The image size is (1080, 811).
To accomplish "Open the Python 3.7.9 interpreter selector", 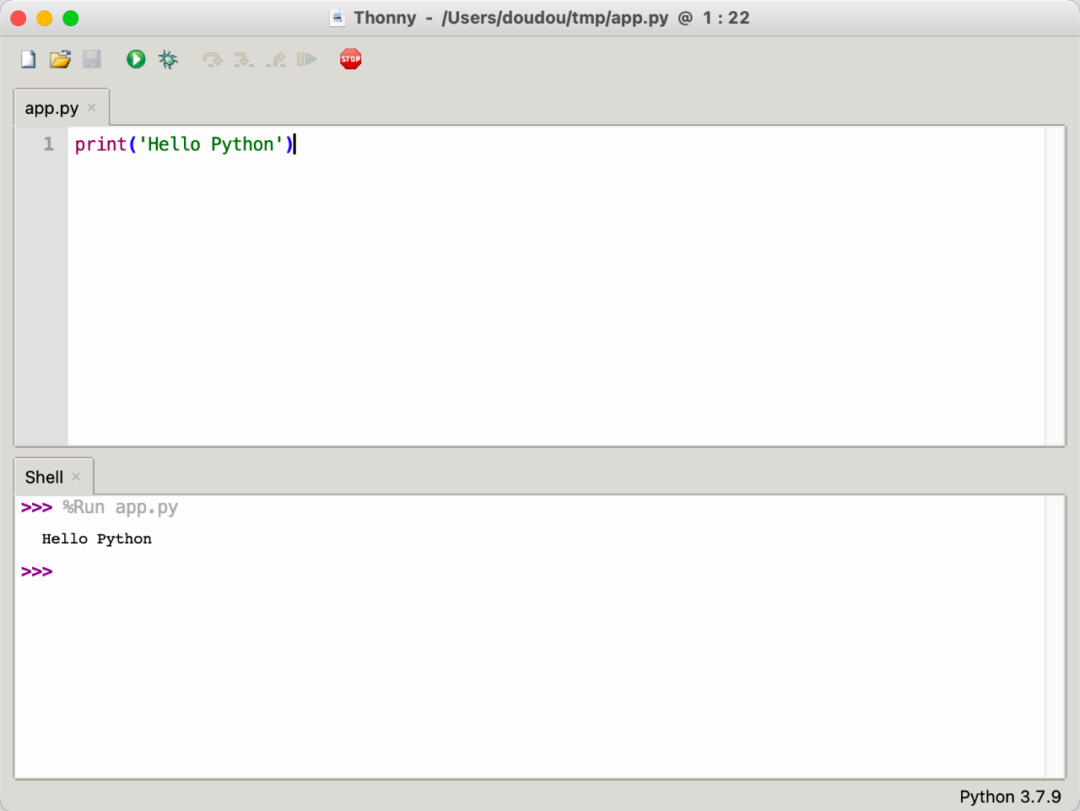I will point(1009,797).
